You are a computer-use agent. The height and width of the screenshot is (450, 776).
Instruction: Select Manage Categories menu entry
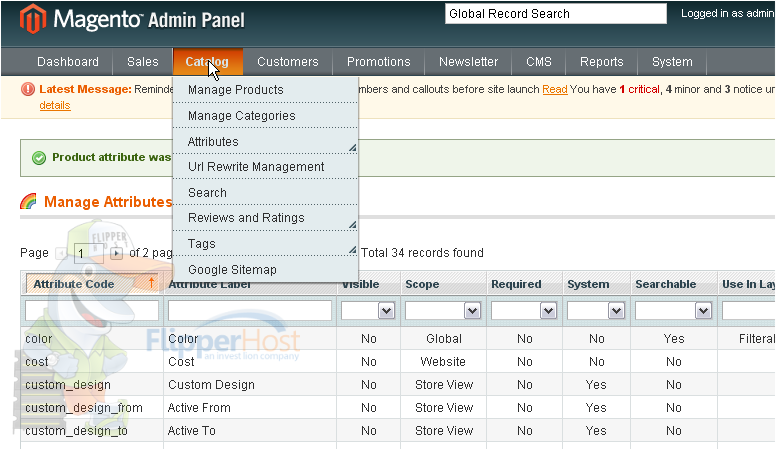tap(265, 116)
